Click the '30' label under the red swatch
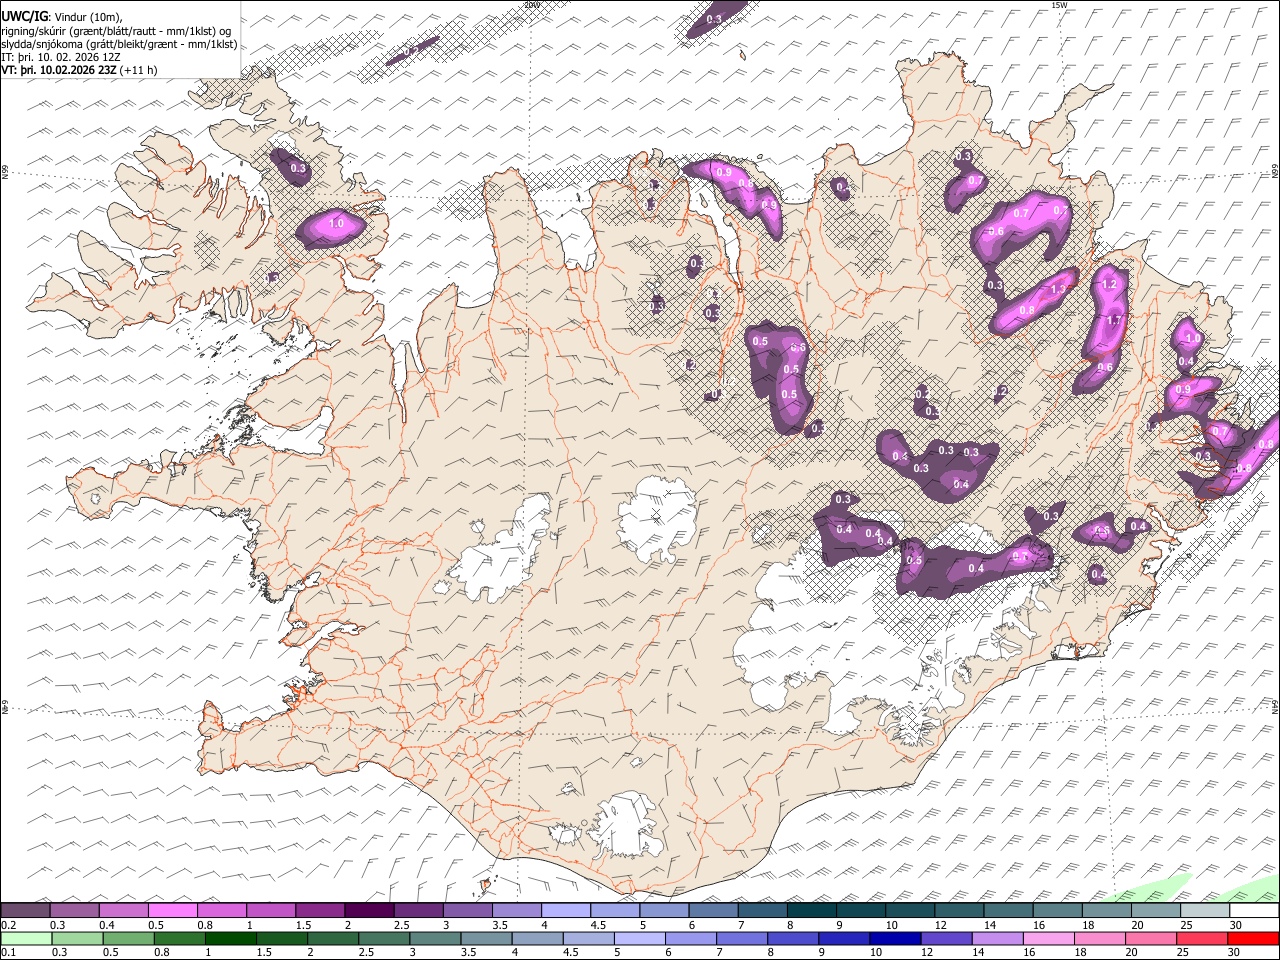The width and height of the screenshot is (1280, 960). (1234, 952)
